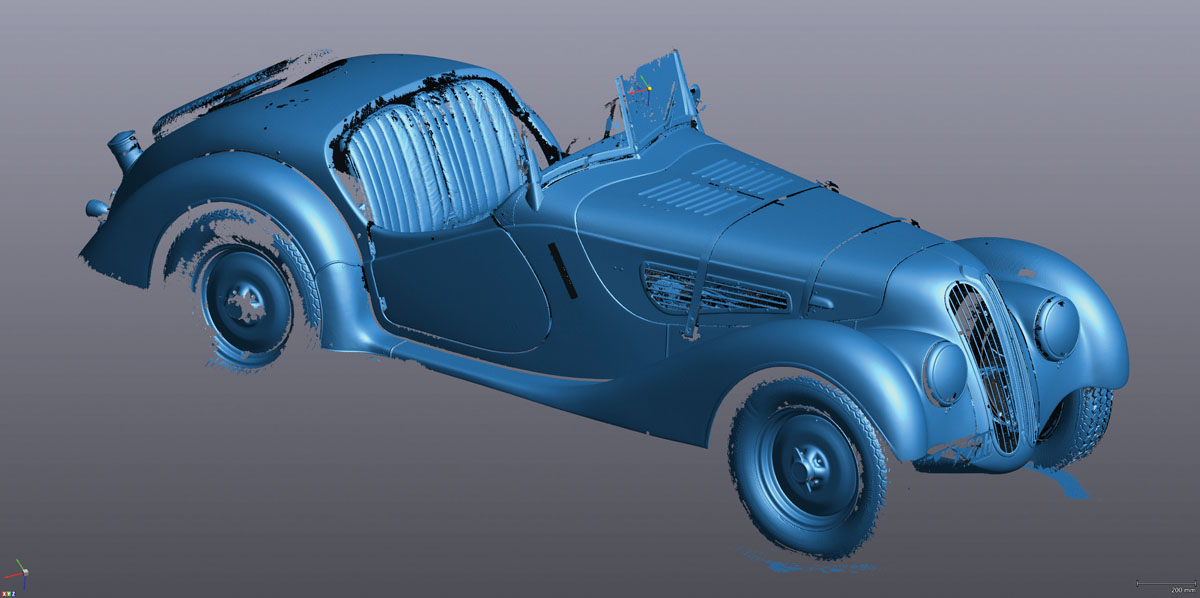Select the larger right headlight
1200x598 pixels.
tap(1056, 327)
